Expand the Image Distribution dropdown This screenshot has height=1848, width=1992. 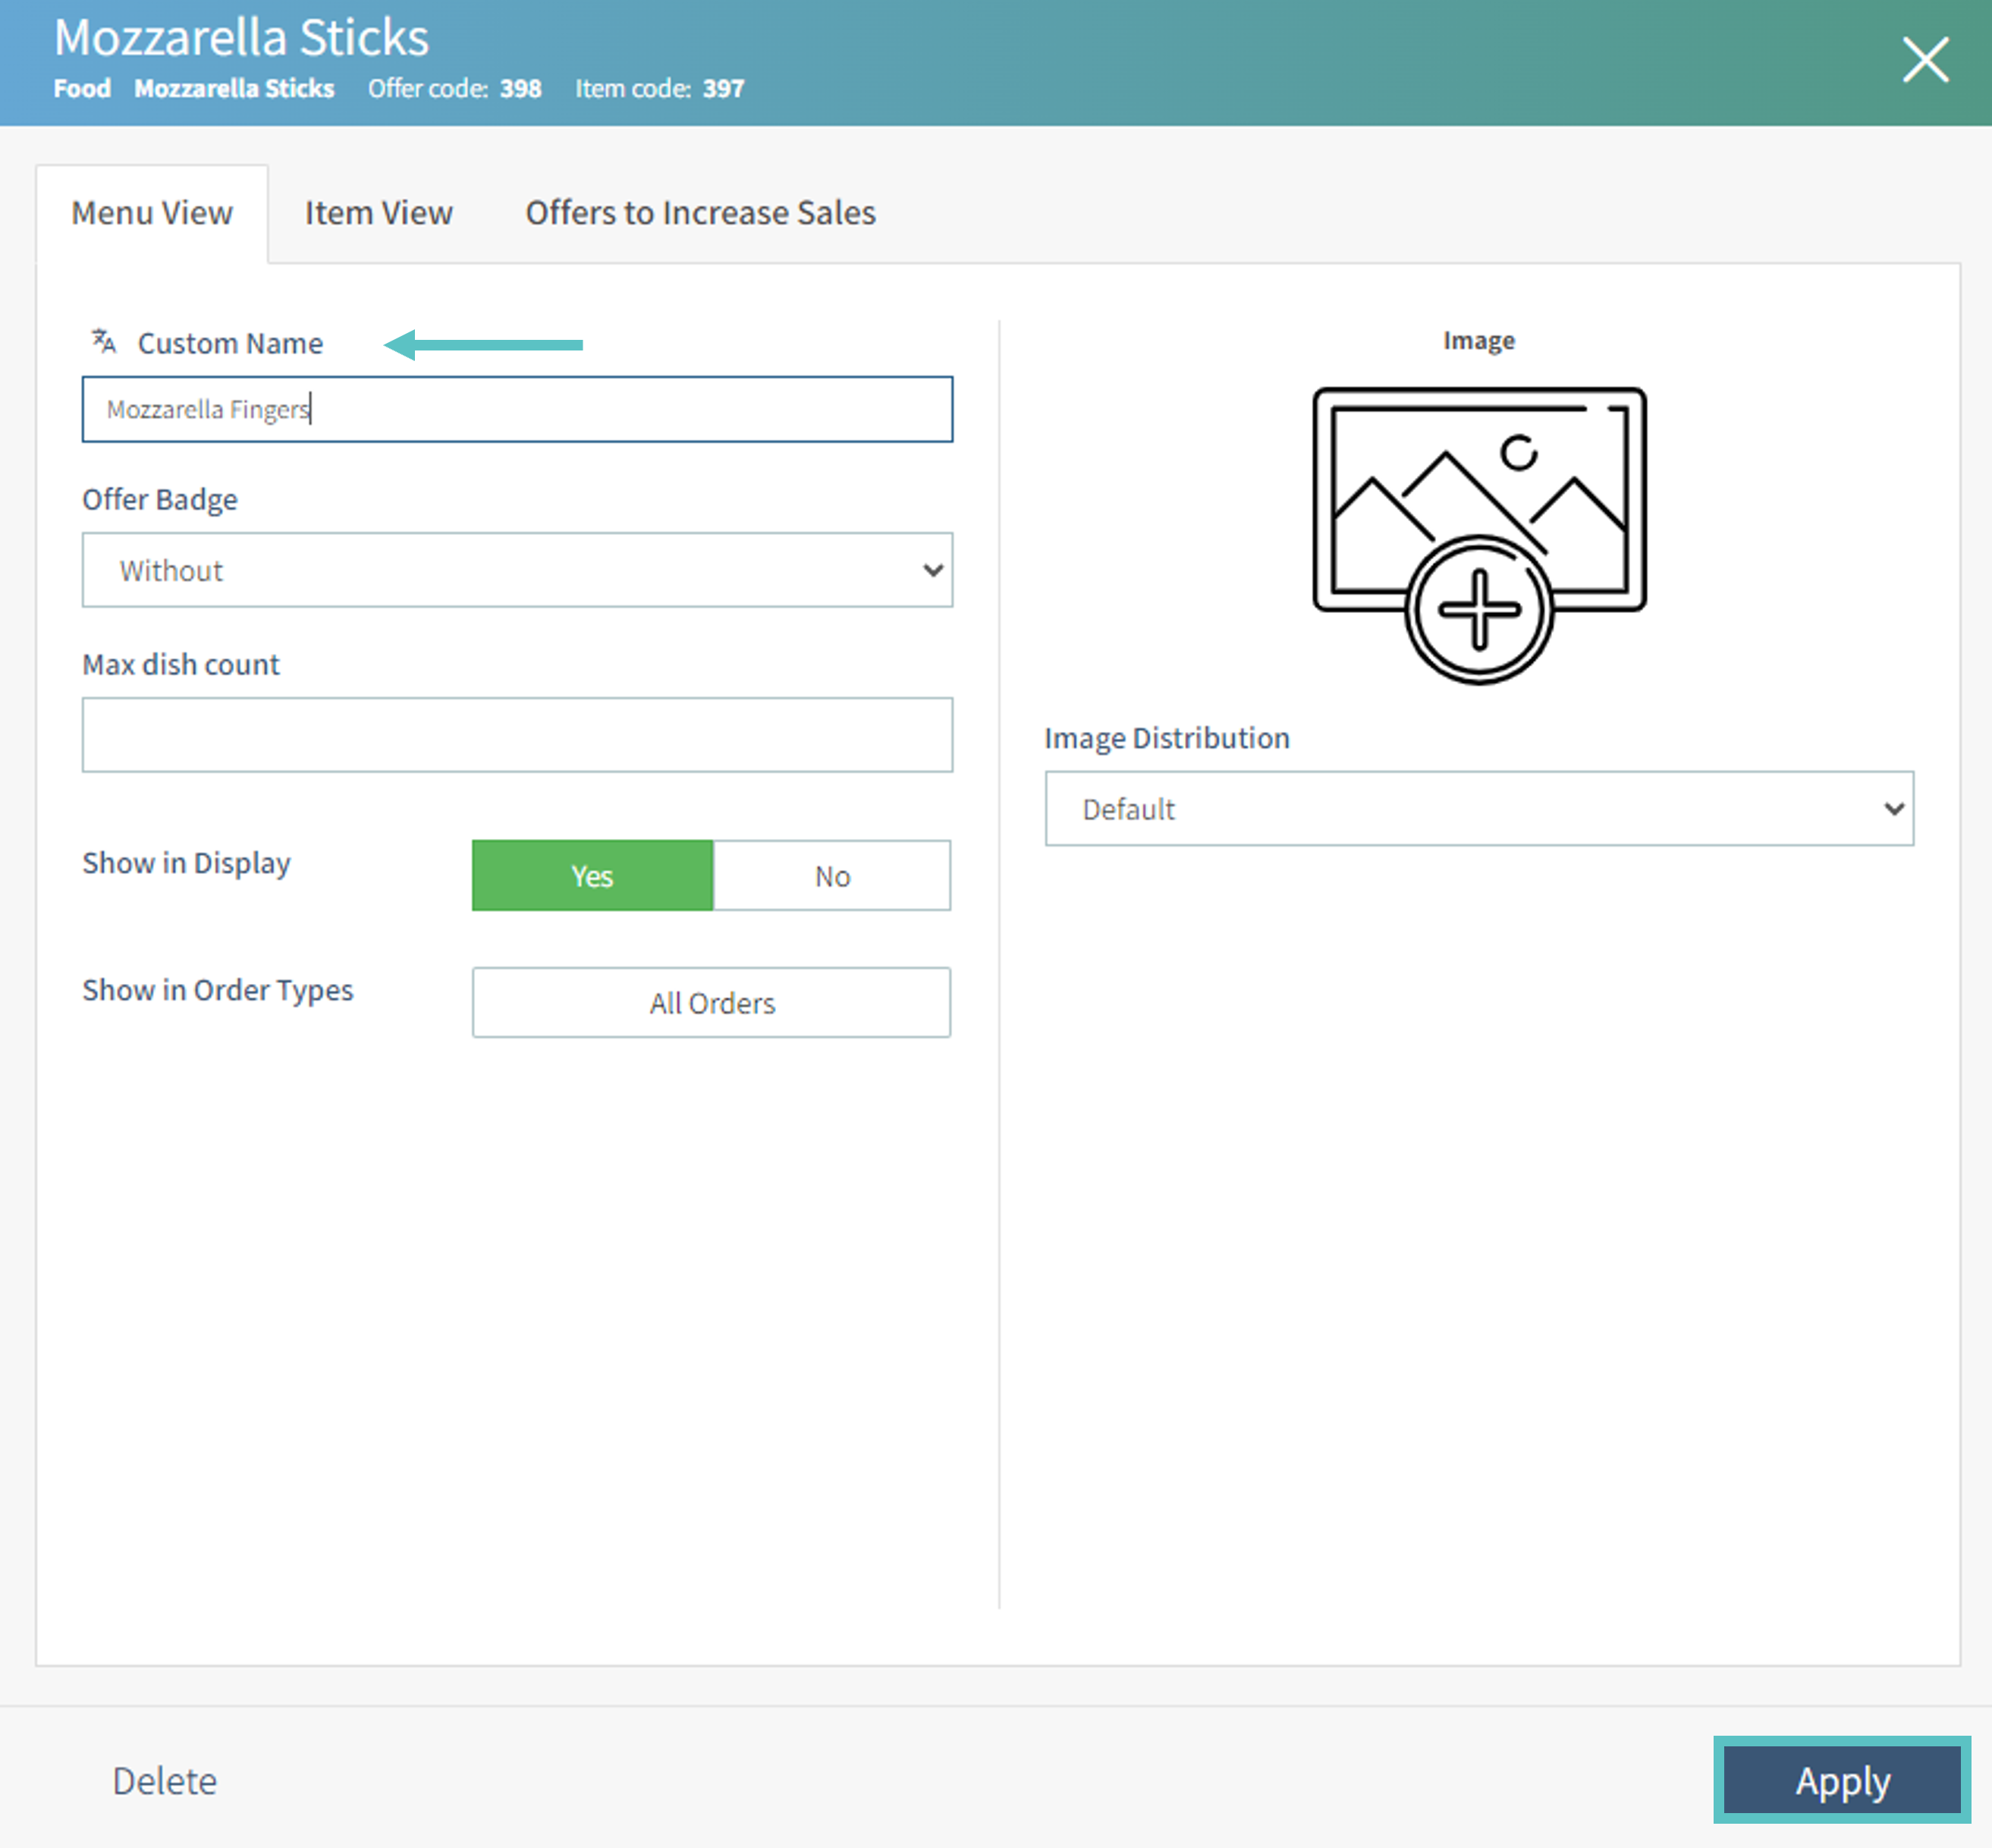click(1478, 808)
